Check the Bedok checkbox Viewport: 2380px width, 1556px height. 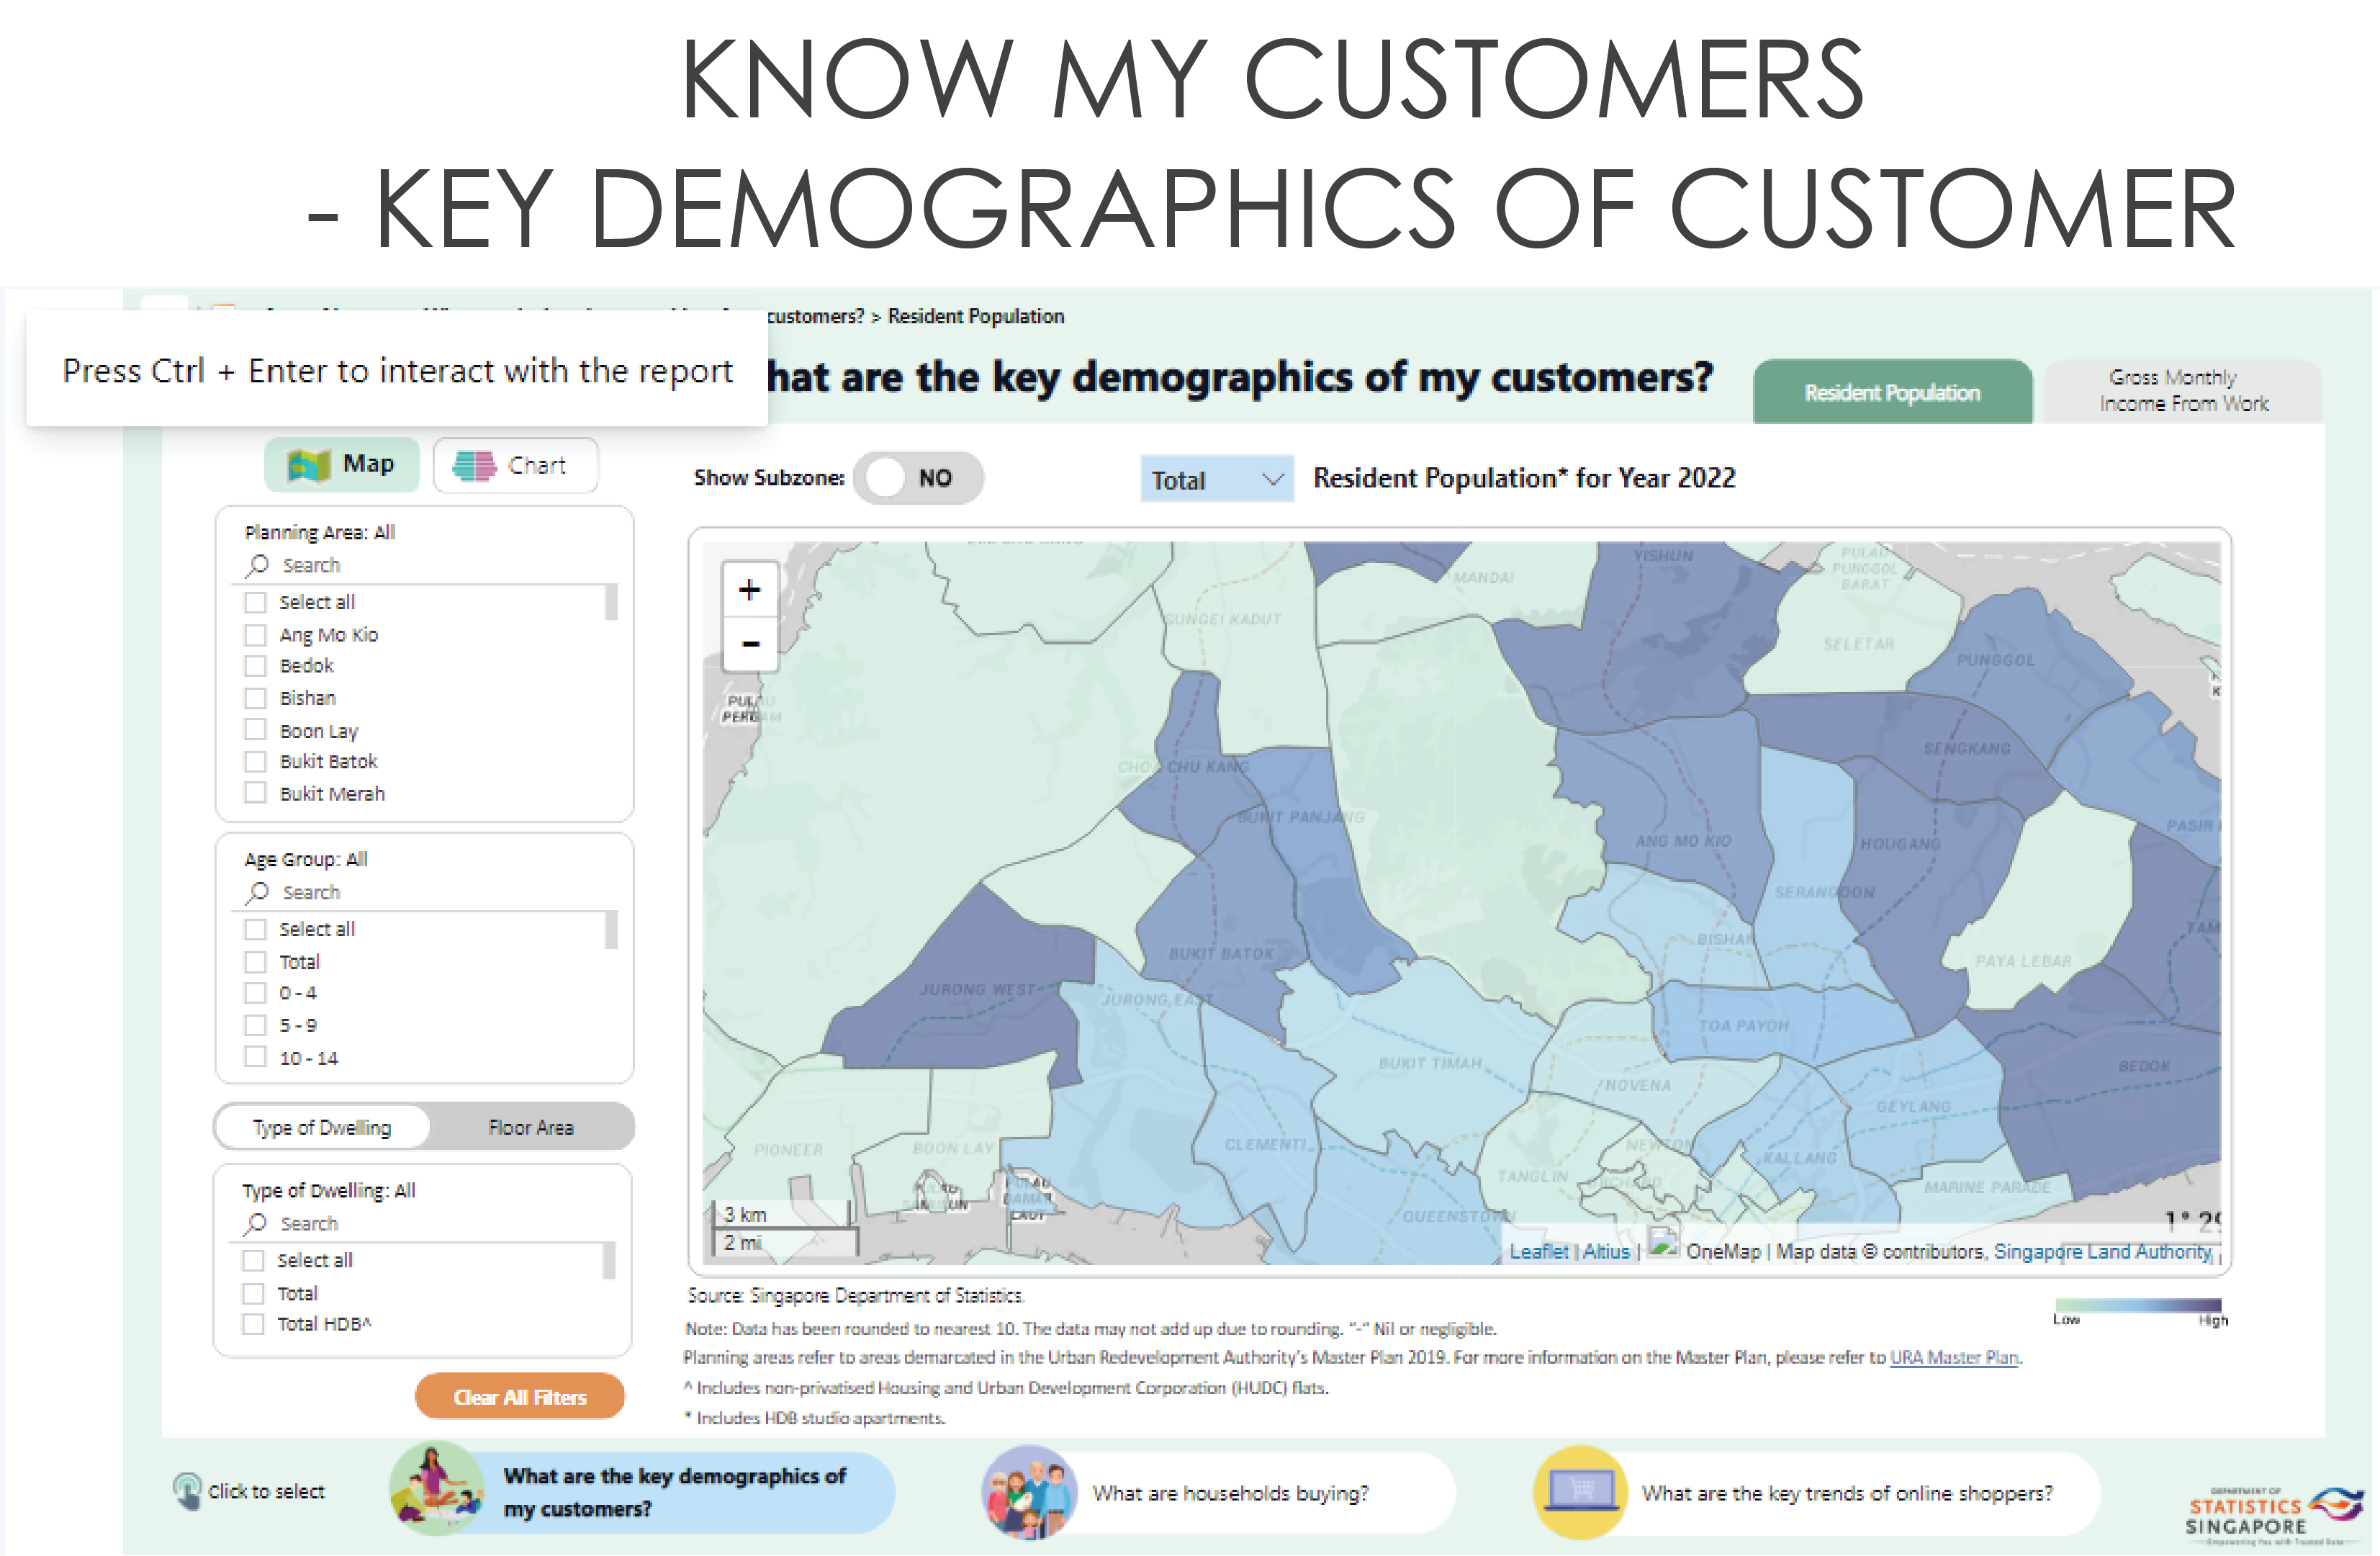[256, 666]
